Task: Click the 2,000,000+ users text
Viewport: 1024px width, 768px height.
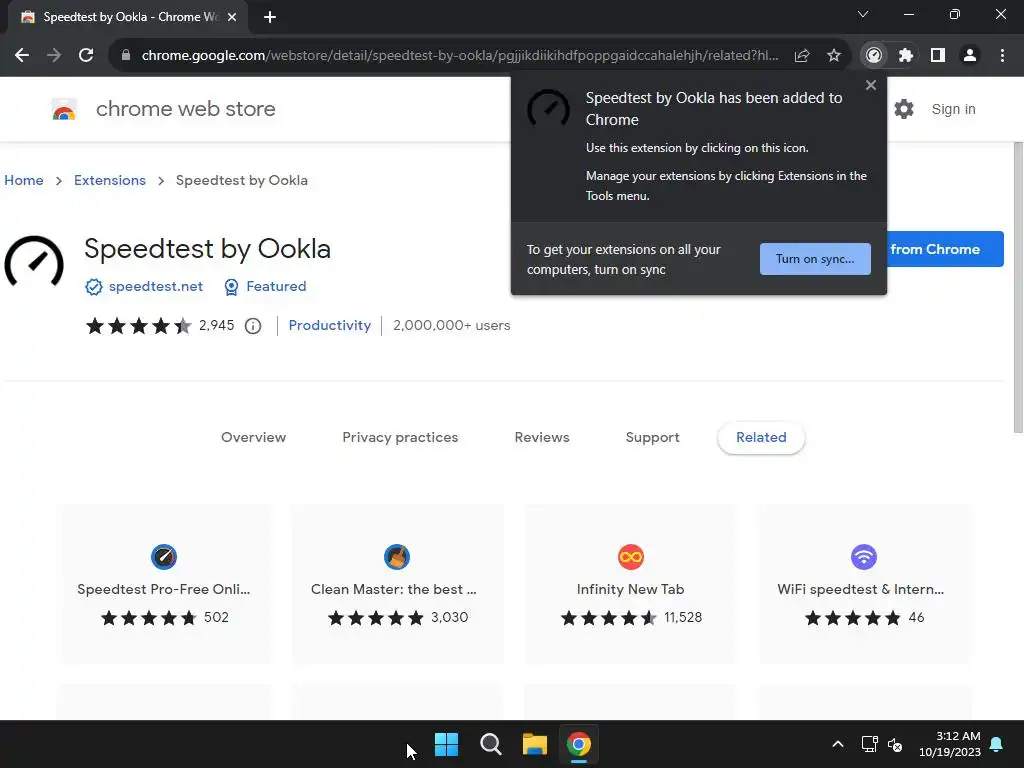Action: 452,325
